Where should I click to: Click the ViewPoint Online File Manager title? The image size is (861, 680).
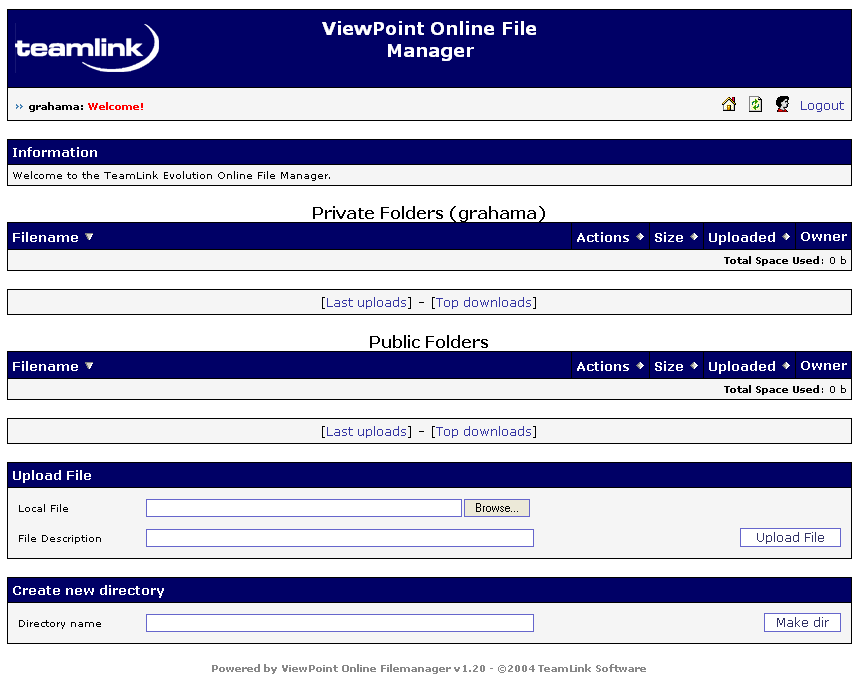click(x=429, y=40)
